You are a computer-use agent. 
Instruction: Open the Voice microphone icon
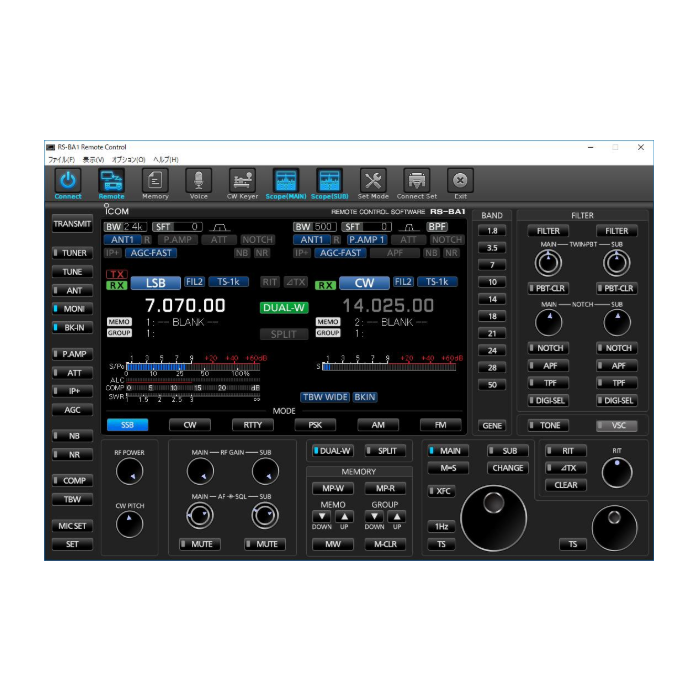199,181
